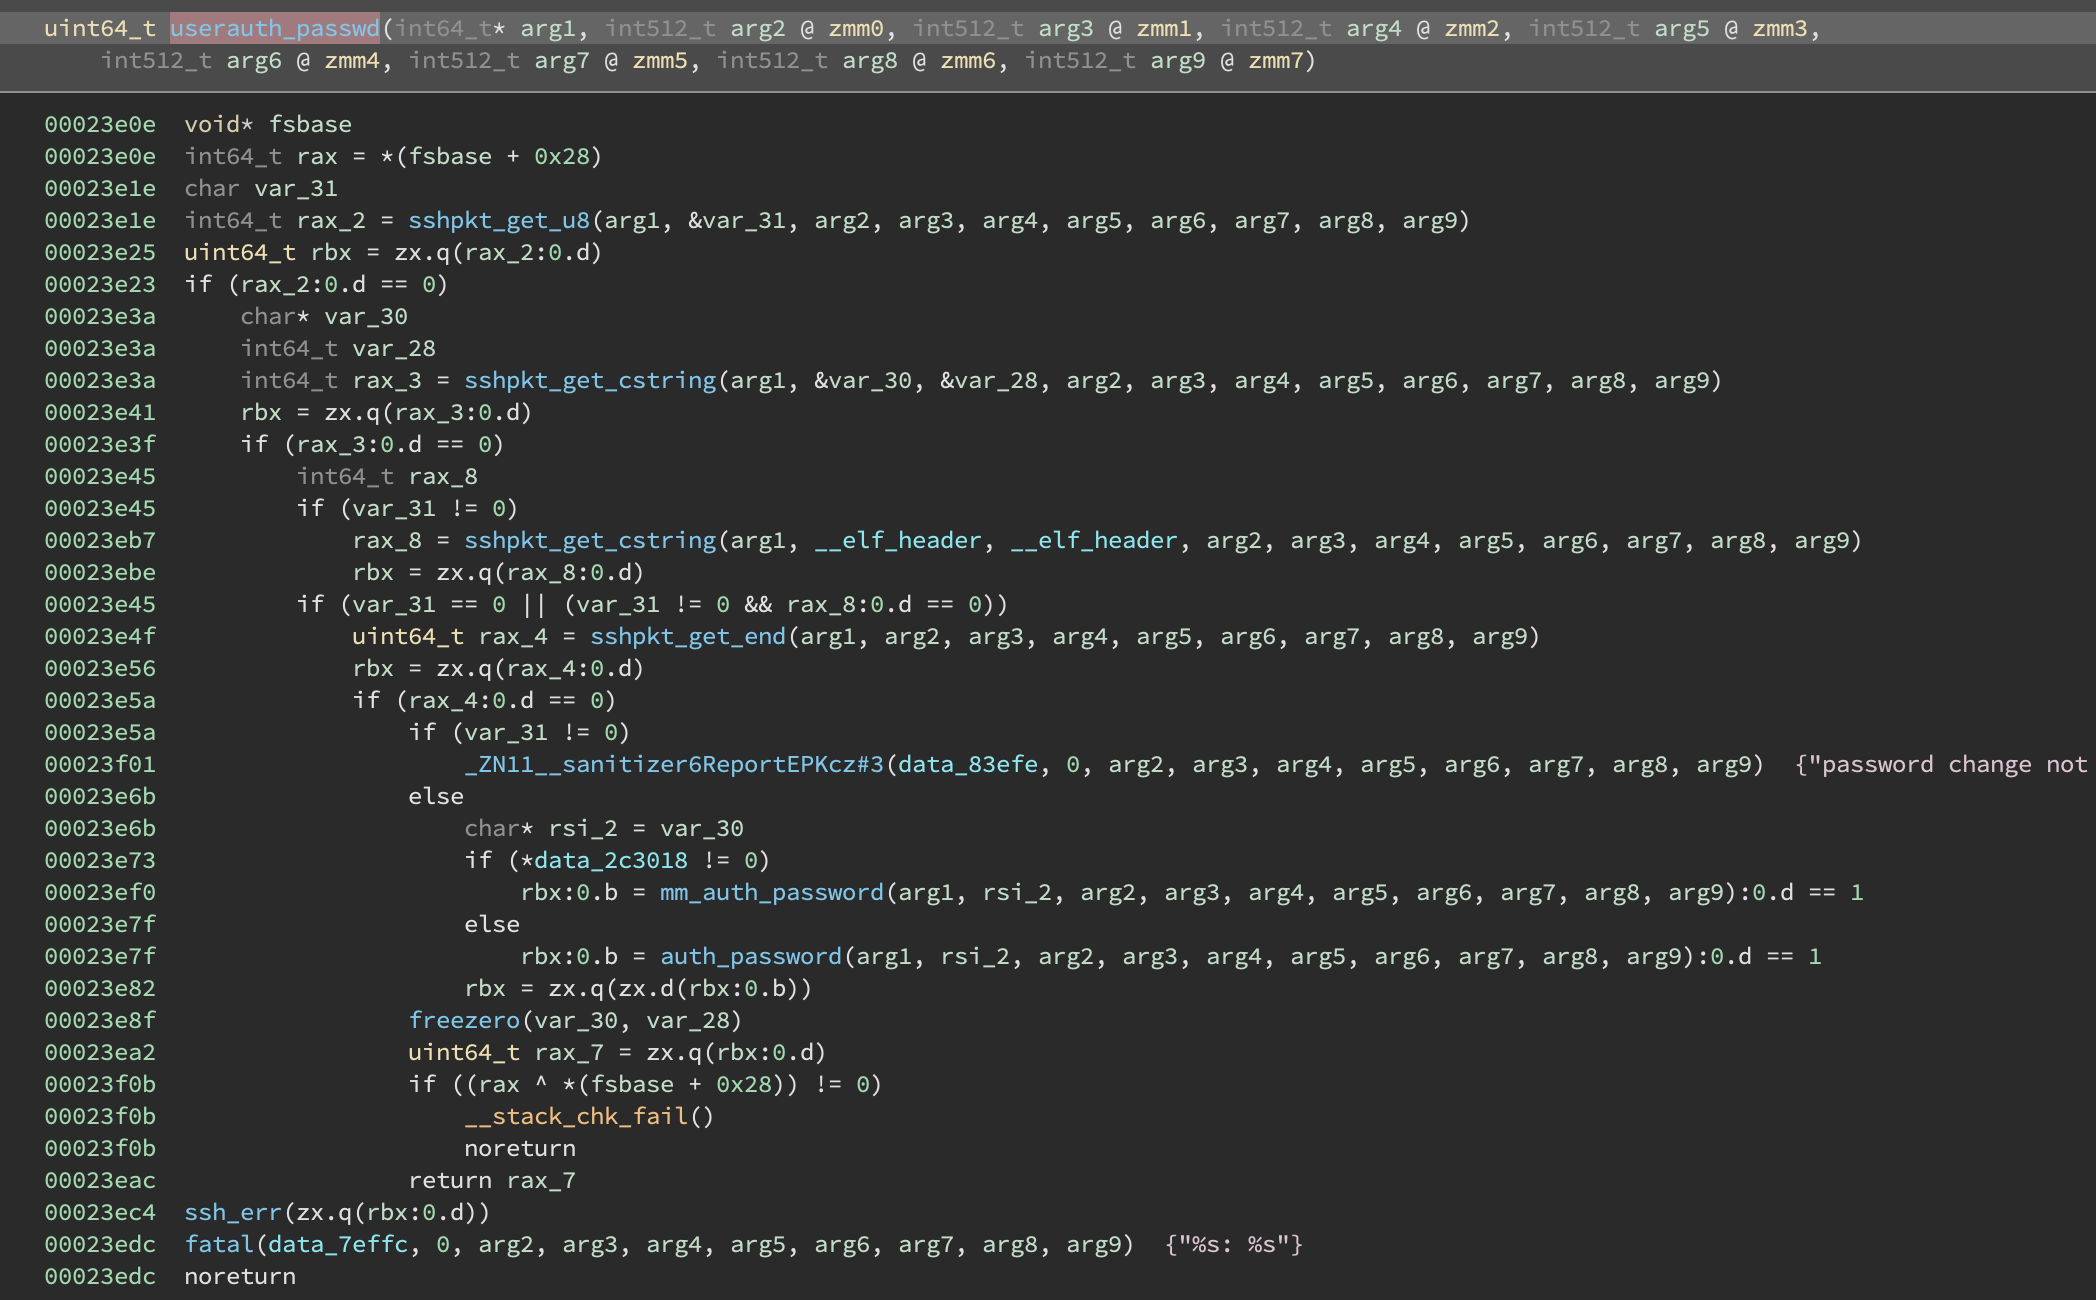
Task: Select address 00023e0e on the void* fsbase line
Action: click(100, 124)
